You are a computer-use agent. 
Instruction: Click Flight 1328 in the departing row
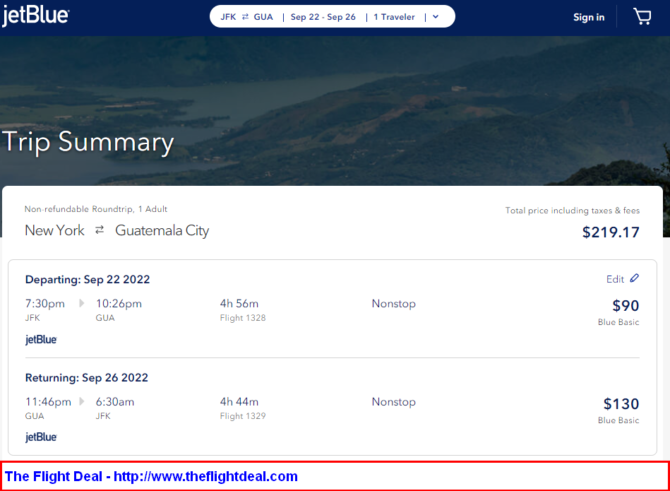click(243, 318)
